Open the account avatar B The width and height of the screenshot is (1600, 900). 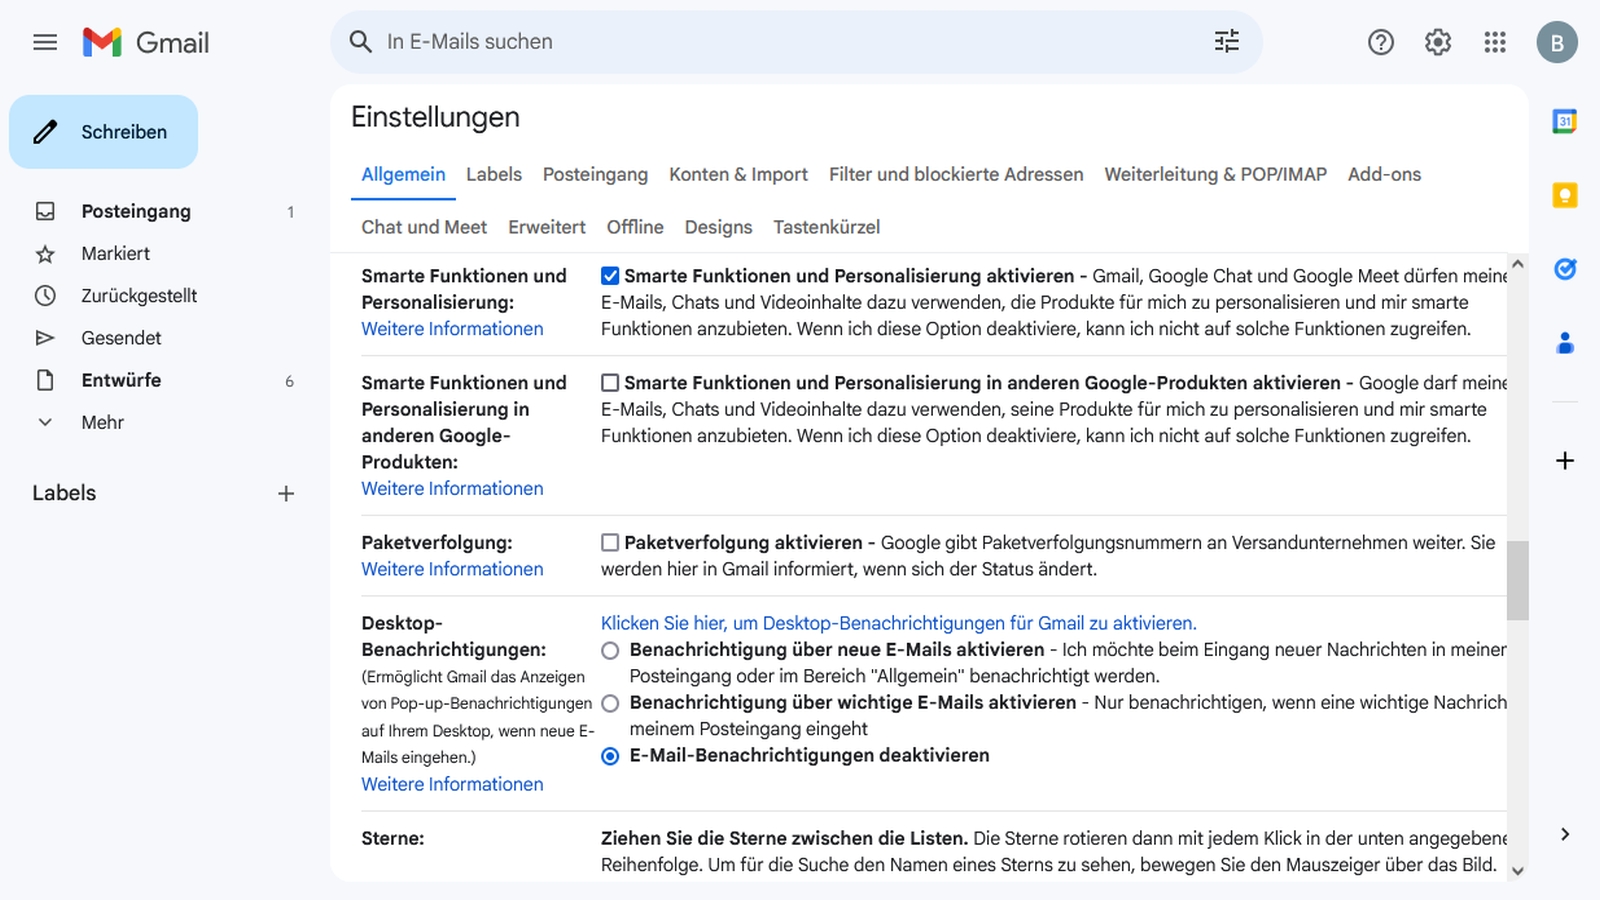click(x=1557, y=42)
